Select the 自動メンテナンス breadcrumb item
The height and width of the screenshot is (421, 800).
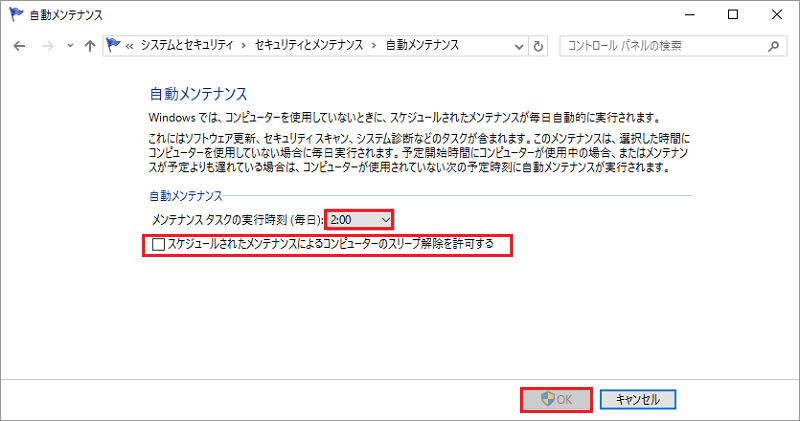(x=422, y=45)
